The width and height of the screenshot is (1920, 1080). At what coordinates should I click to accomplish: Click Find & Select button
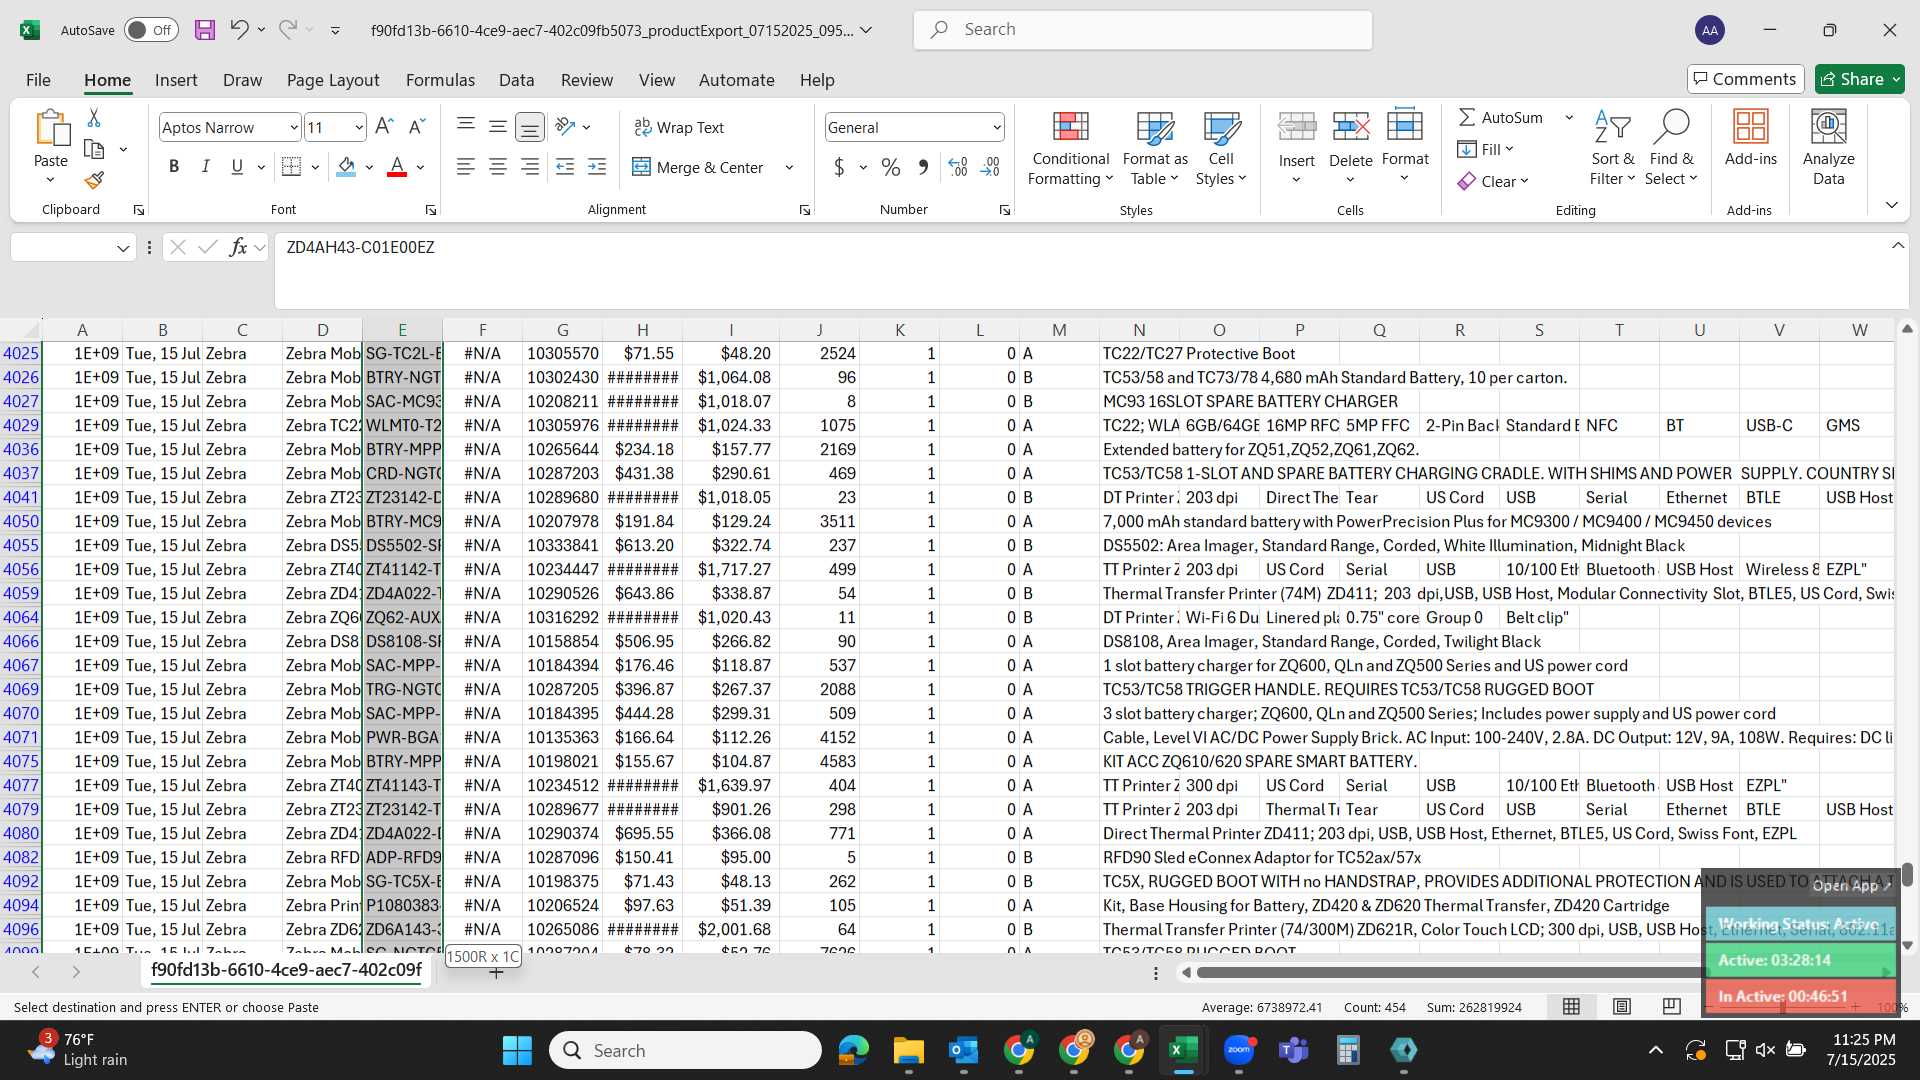(x=1671, y=148)
